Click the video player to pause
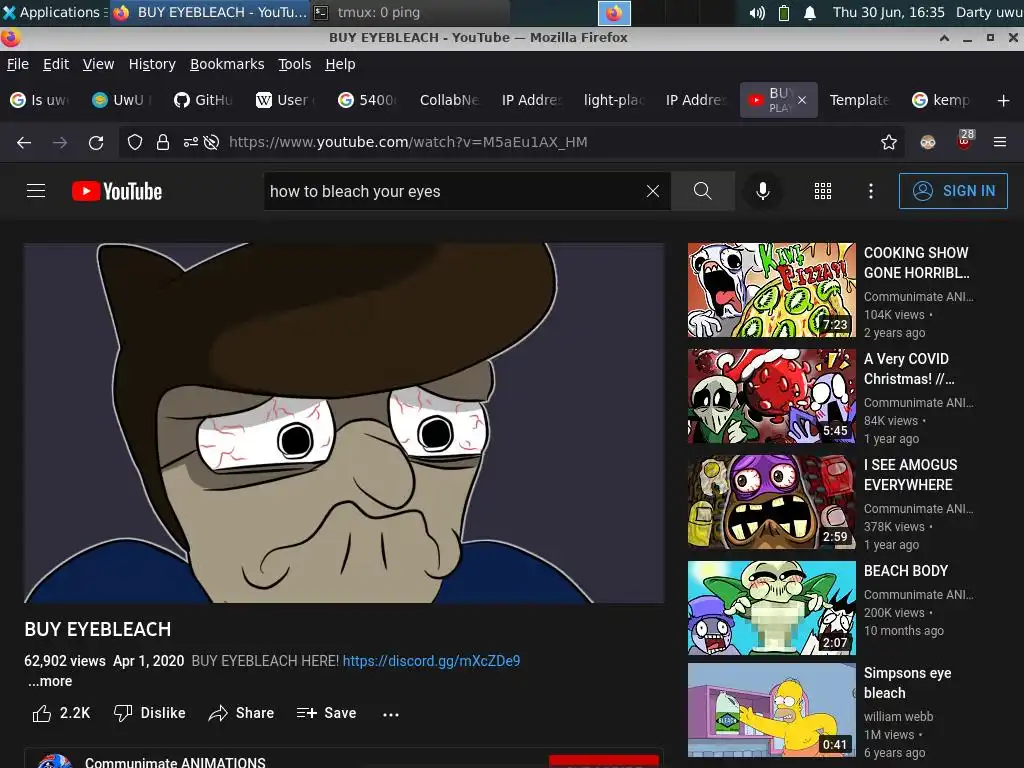Screen dimensions: 1024x768 tap(344, 423)
